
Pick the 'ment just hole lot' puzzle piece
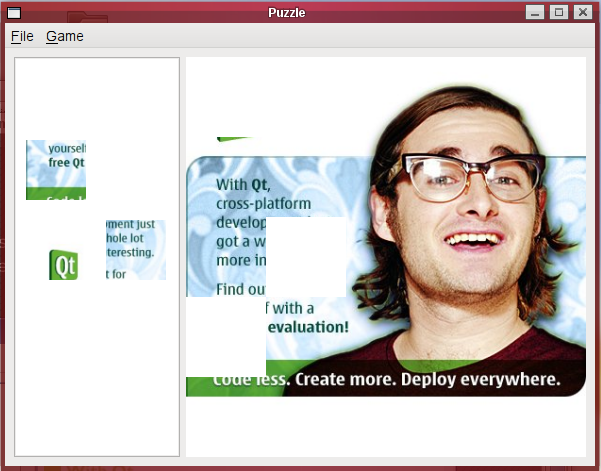[x=136, y=250]
